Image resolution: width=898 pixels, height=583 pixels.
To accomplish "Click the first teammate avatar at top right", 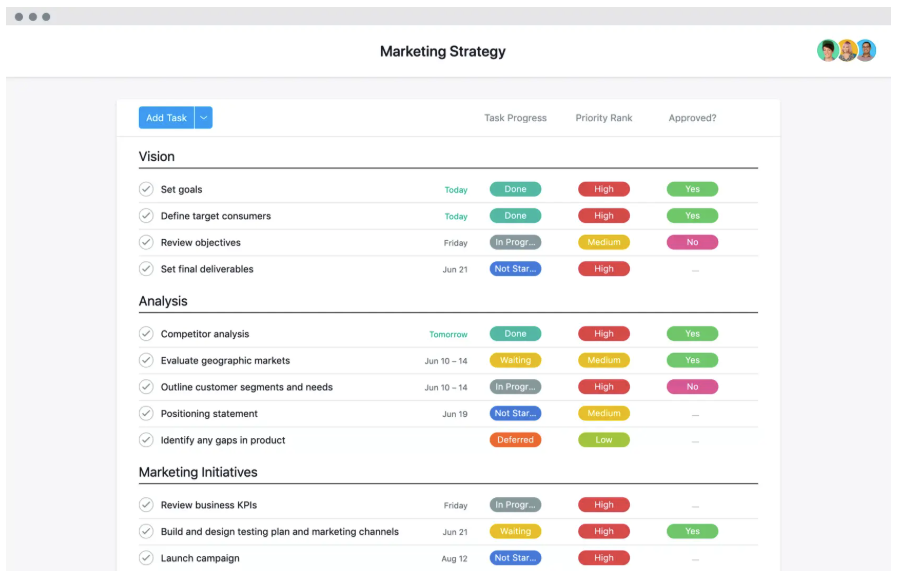I will [827, 51].
